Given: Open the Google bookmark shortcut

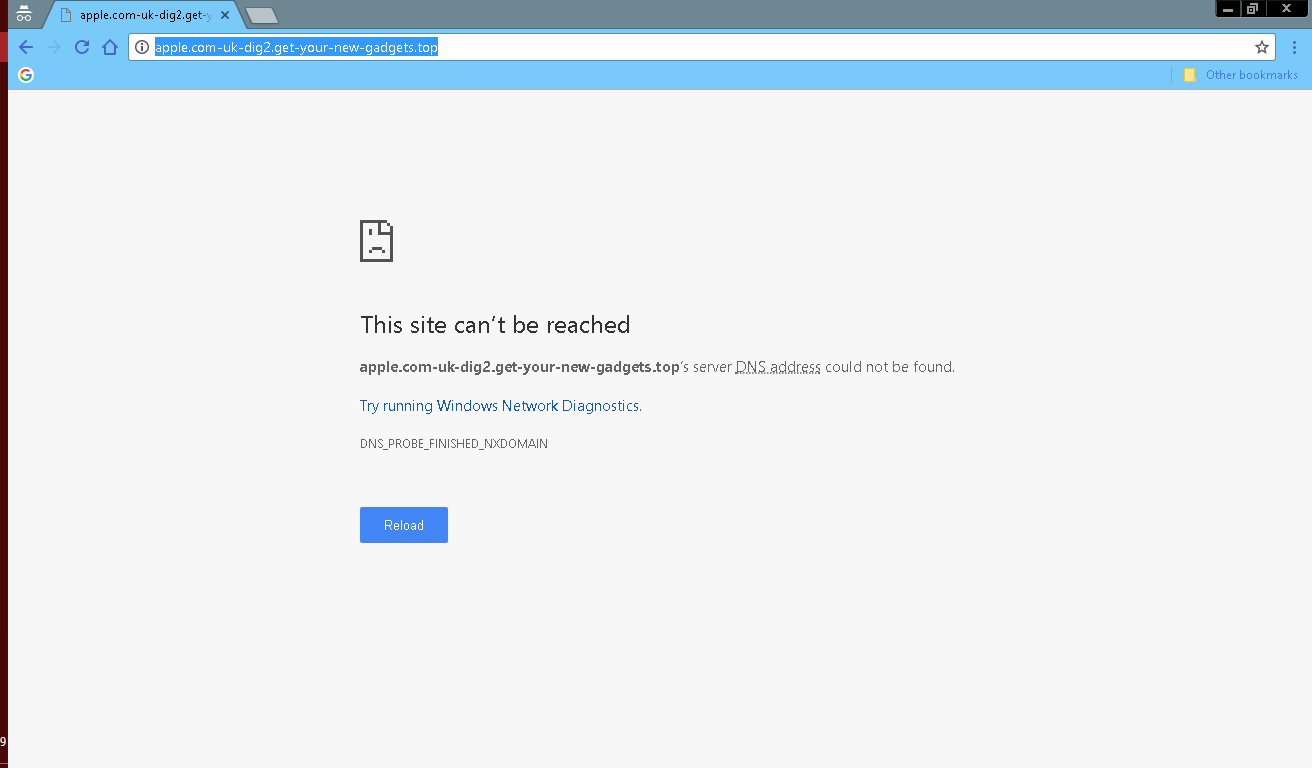Looking at the screenshot, I should [26, 75].
